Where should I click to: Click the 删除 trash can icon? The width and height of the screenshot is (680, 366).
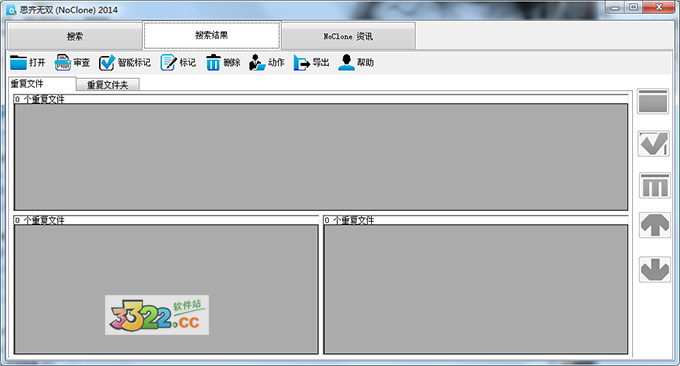point(213,62)
